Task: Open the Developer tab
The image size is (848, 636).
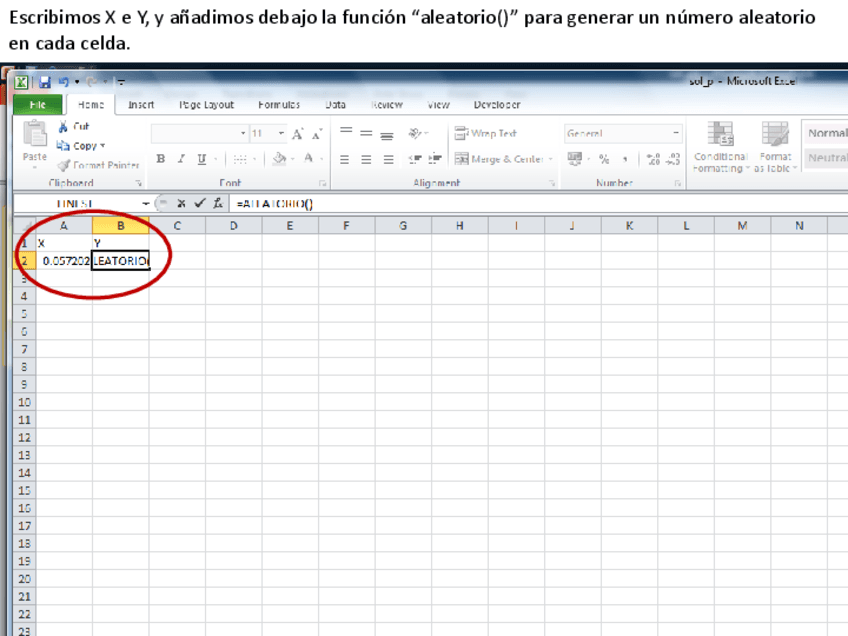Action: click(x=495, y=104)
